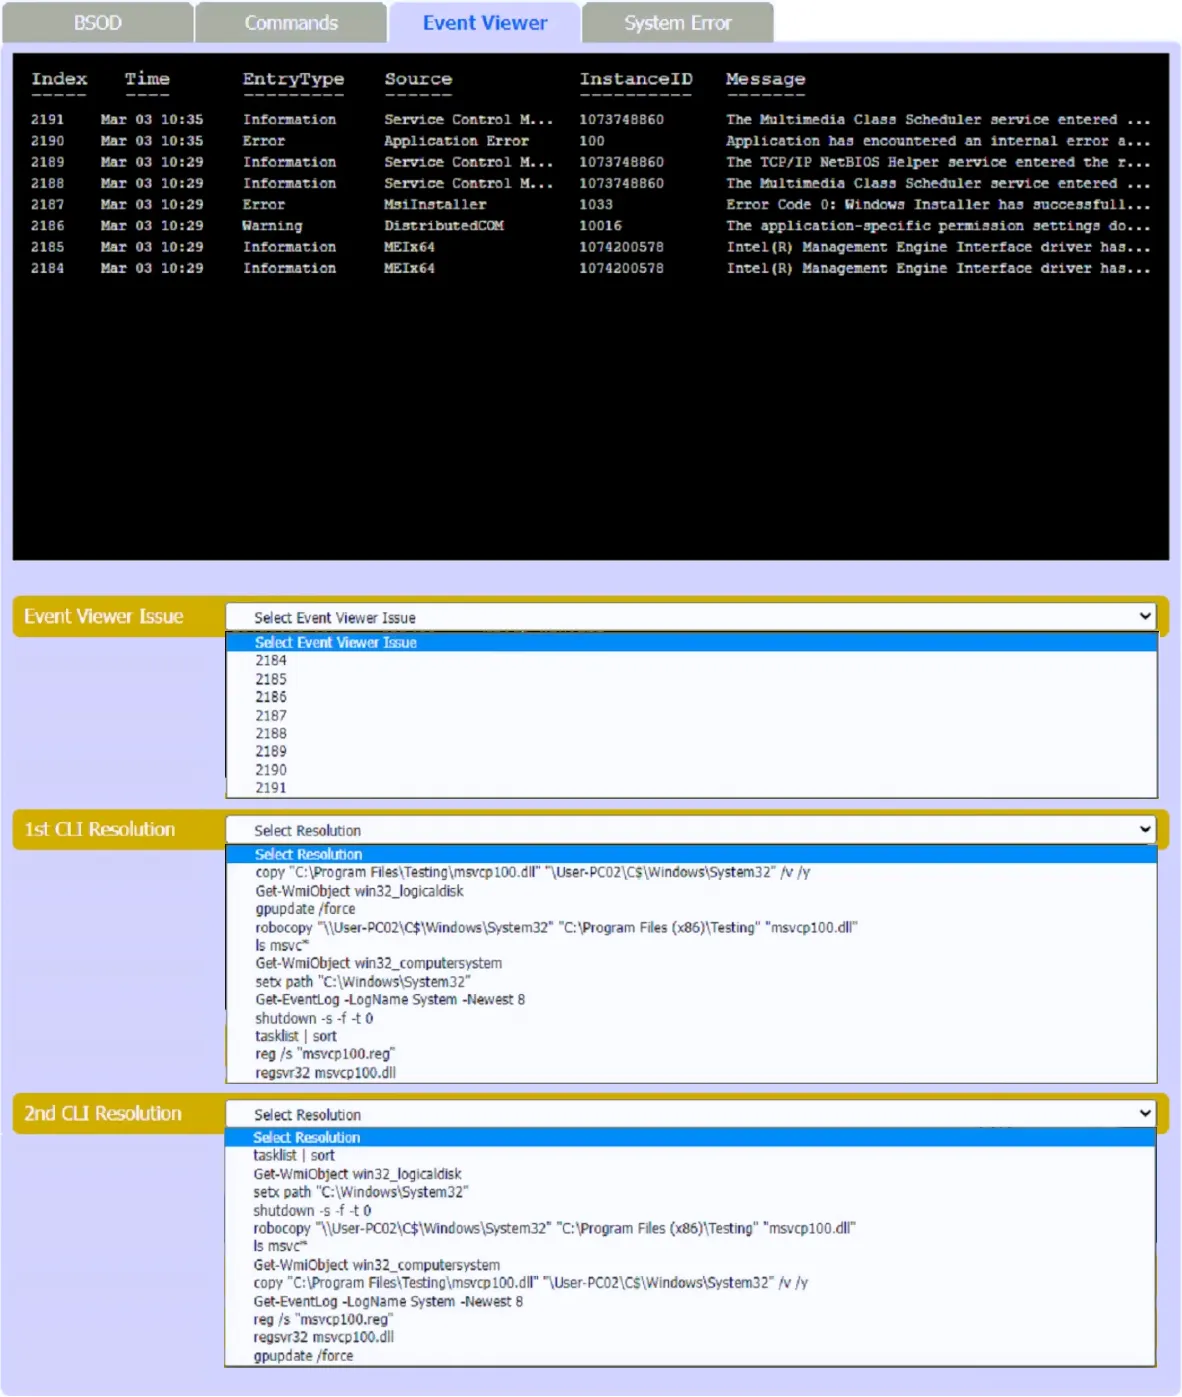Pick the robocopy option under 1st CLI Resolution

(691, 927)
